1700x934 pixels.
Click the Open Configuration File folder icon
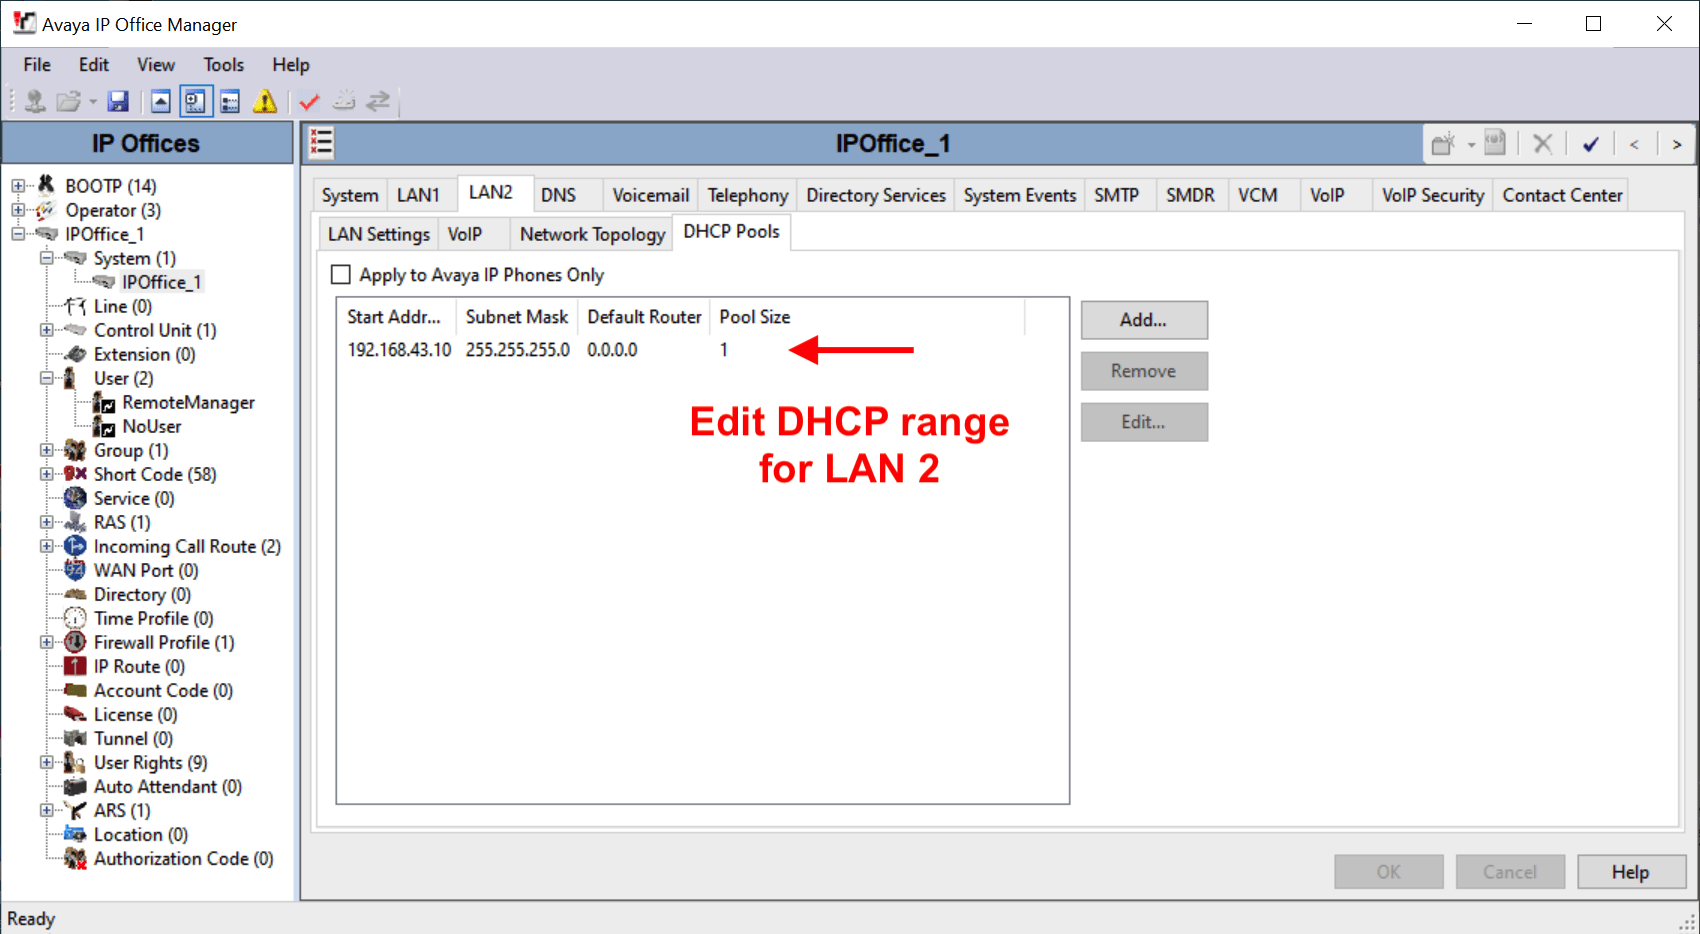coord(68,101)
